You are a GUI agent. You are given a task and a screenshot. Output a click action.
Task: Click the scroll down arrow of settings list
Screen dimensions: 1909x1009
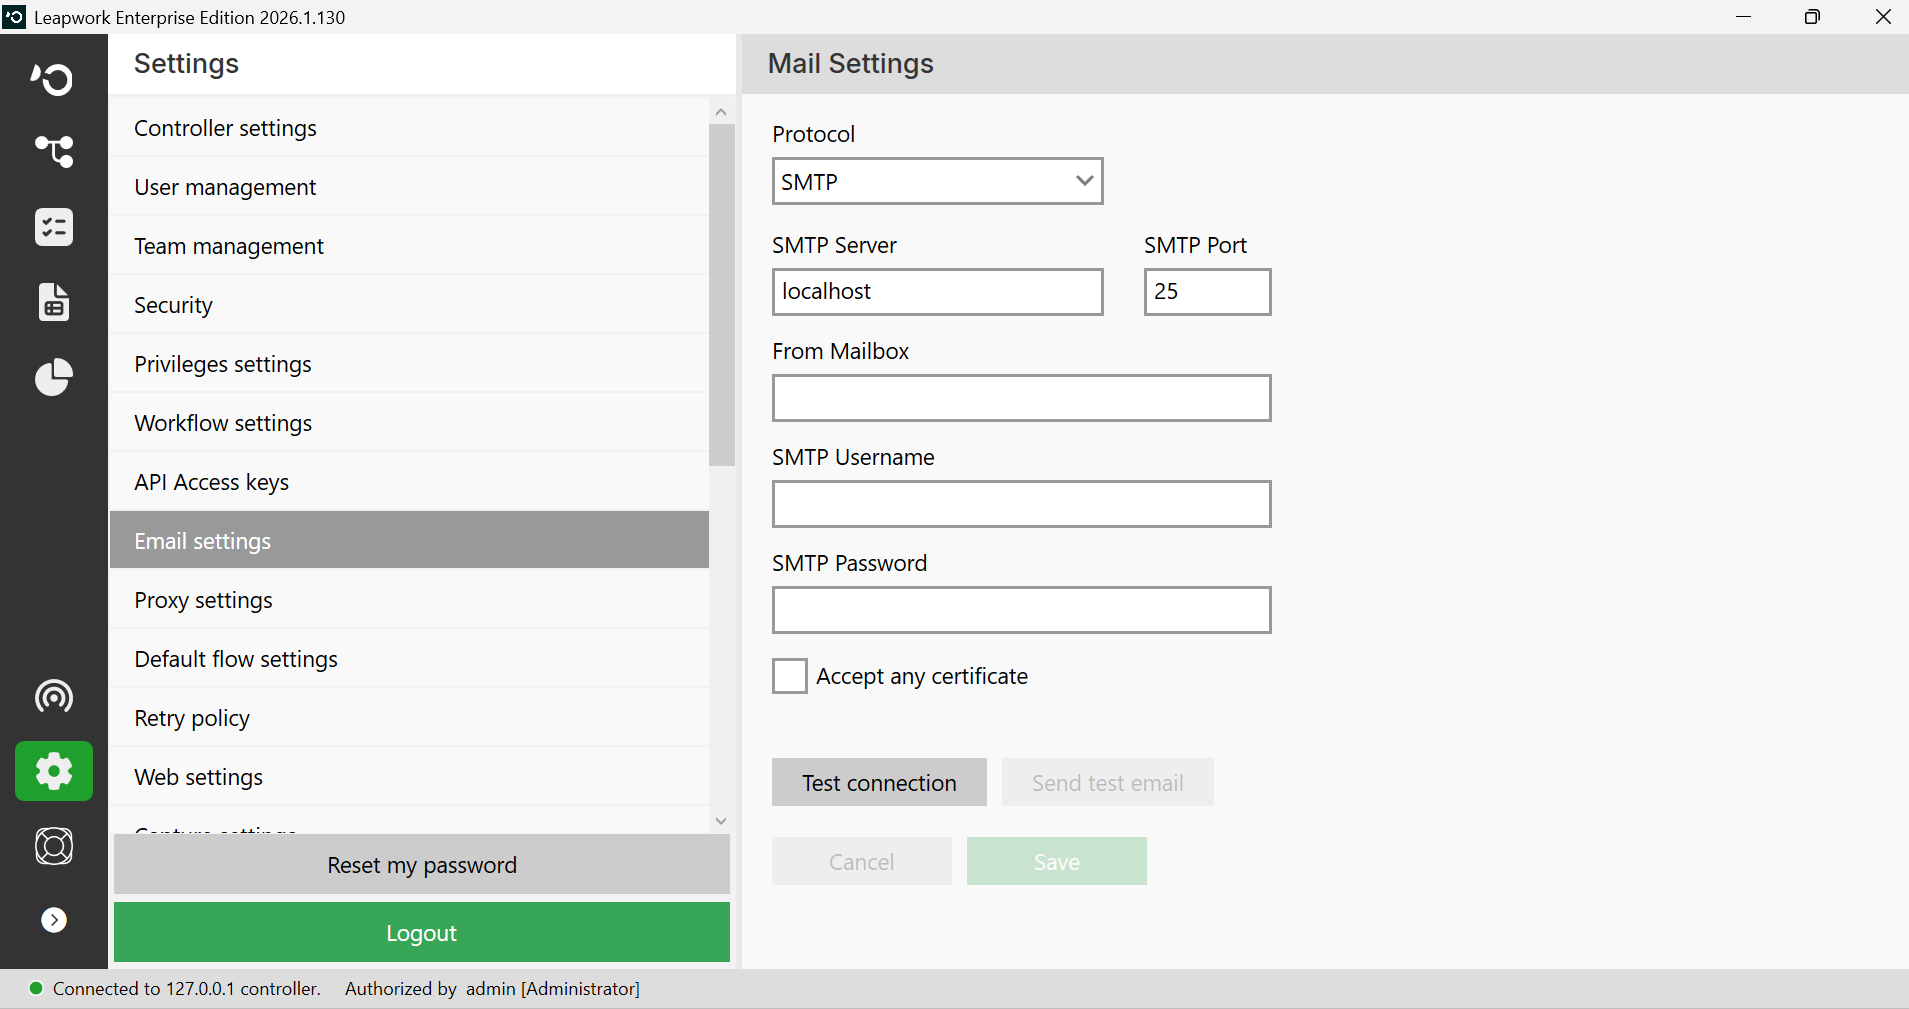coord(721,820)
